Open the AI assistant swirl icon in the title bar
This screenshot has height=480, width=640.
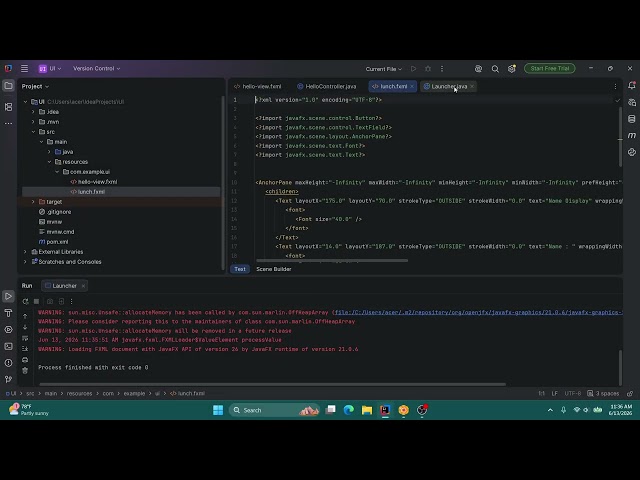pyautogui.click(x=478, y=69)
